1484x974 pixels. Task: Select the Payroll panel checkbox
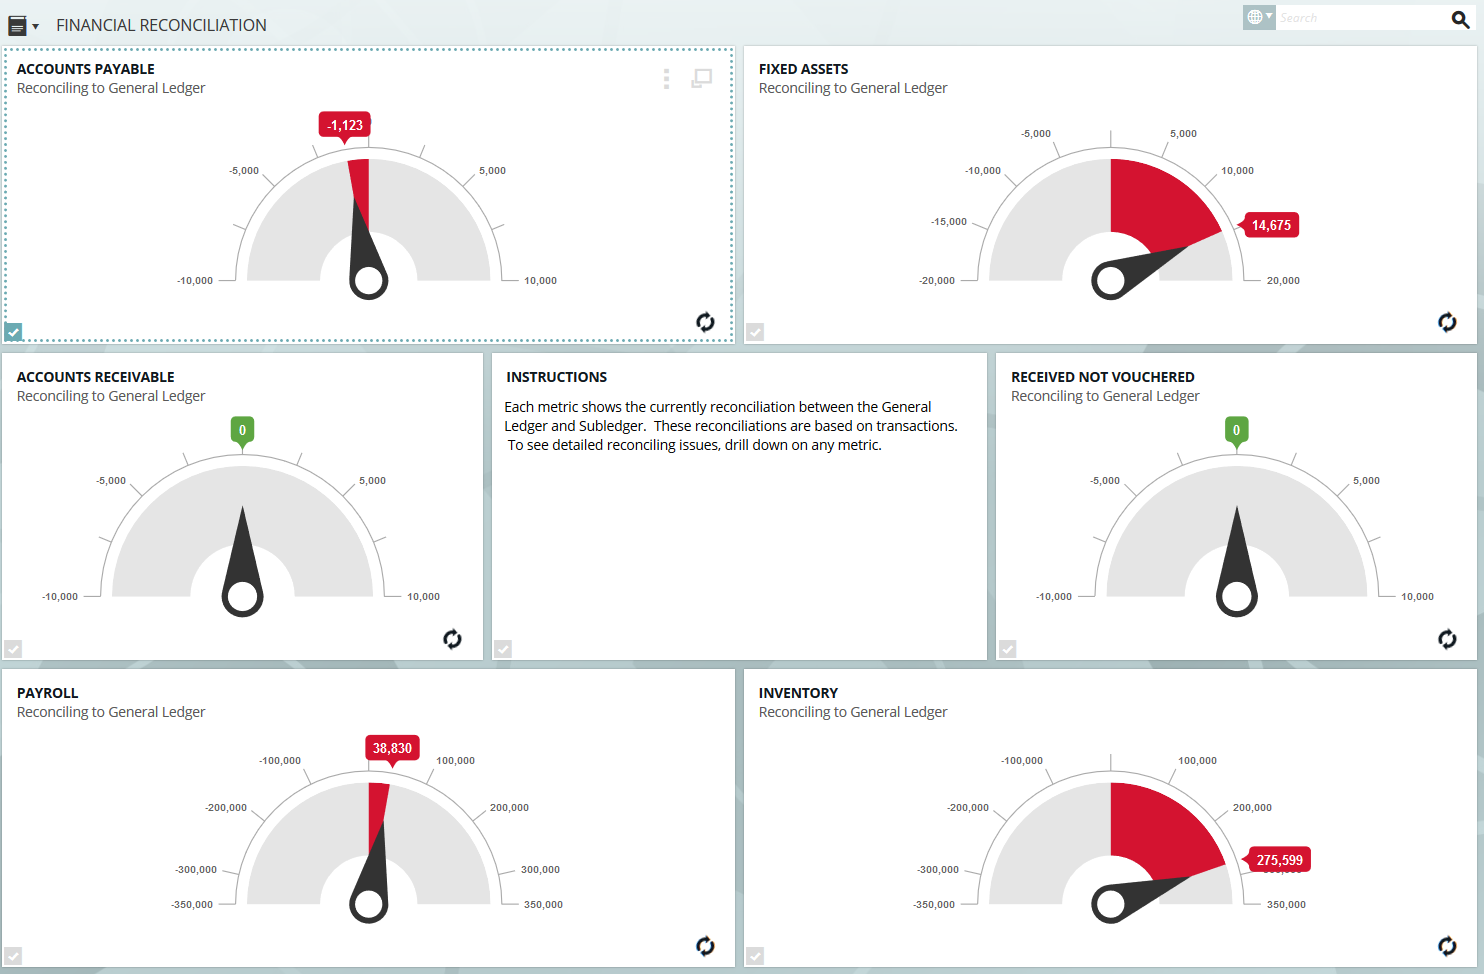tap(13, 956)
